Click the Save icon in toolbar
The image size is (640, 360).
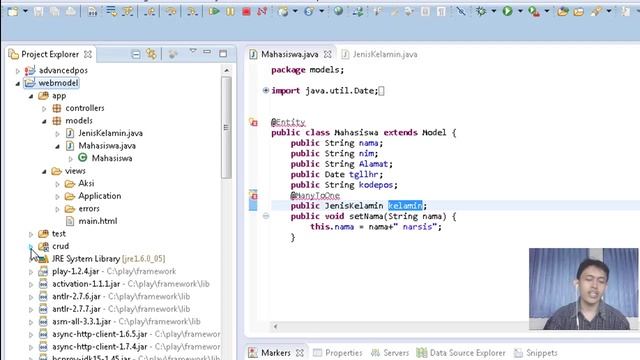39,11
